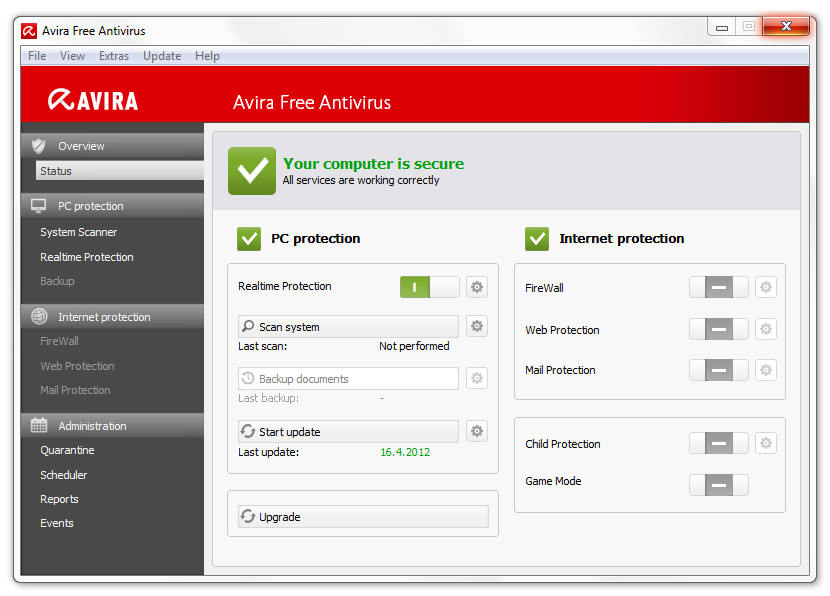Collapse the Administration sidebar section

click(x=112, y=426)
